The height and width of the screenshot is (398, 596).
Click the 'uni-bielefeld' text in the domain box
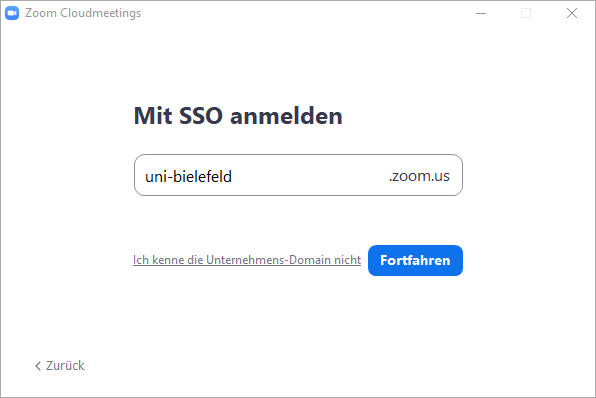coord(189,176)
